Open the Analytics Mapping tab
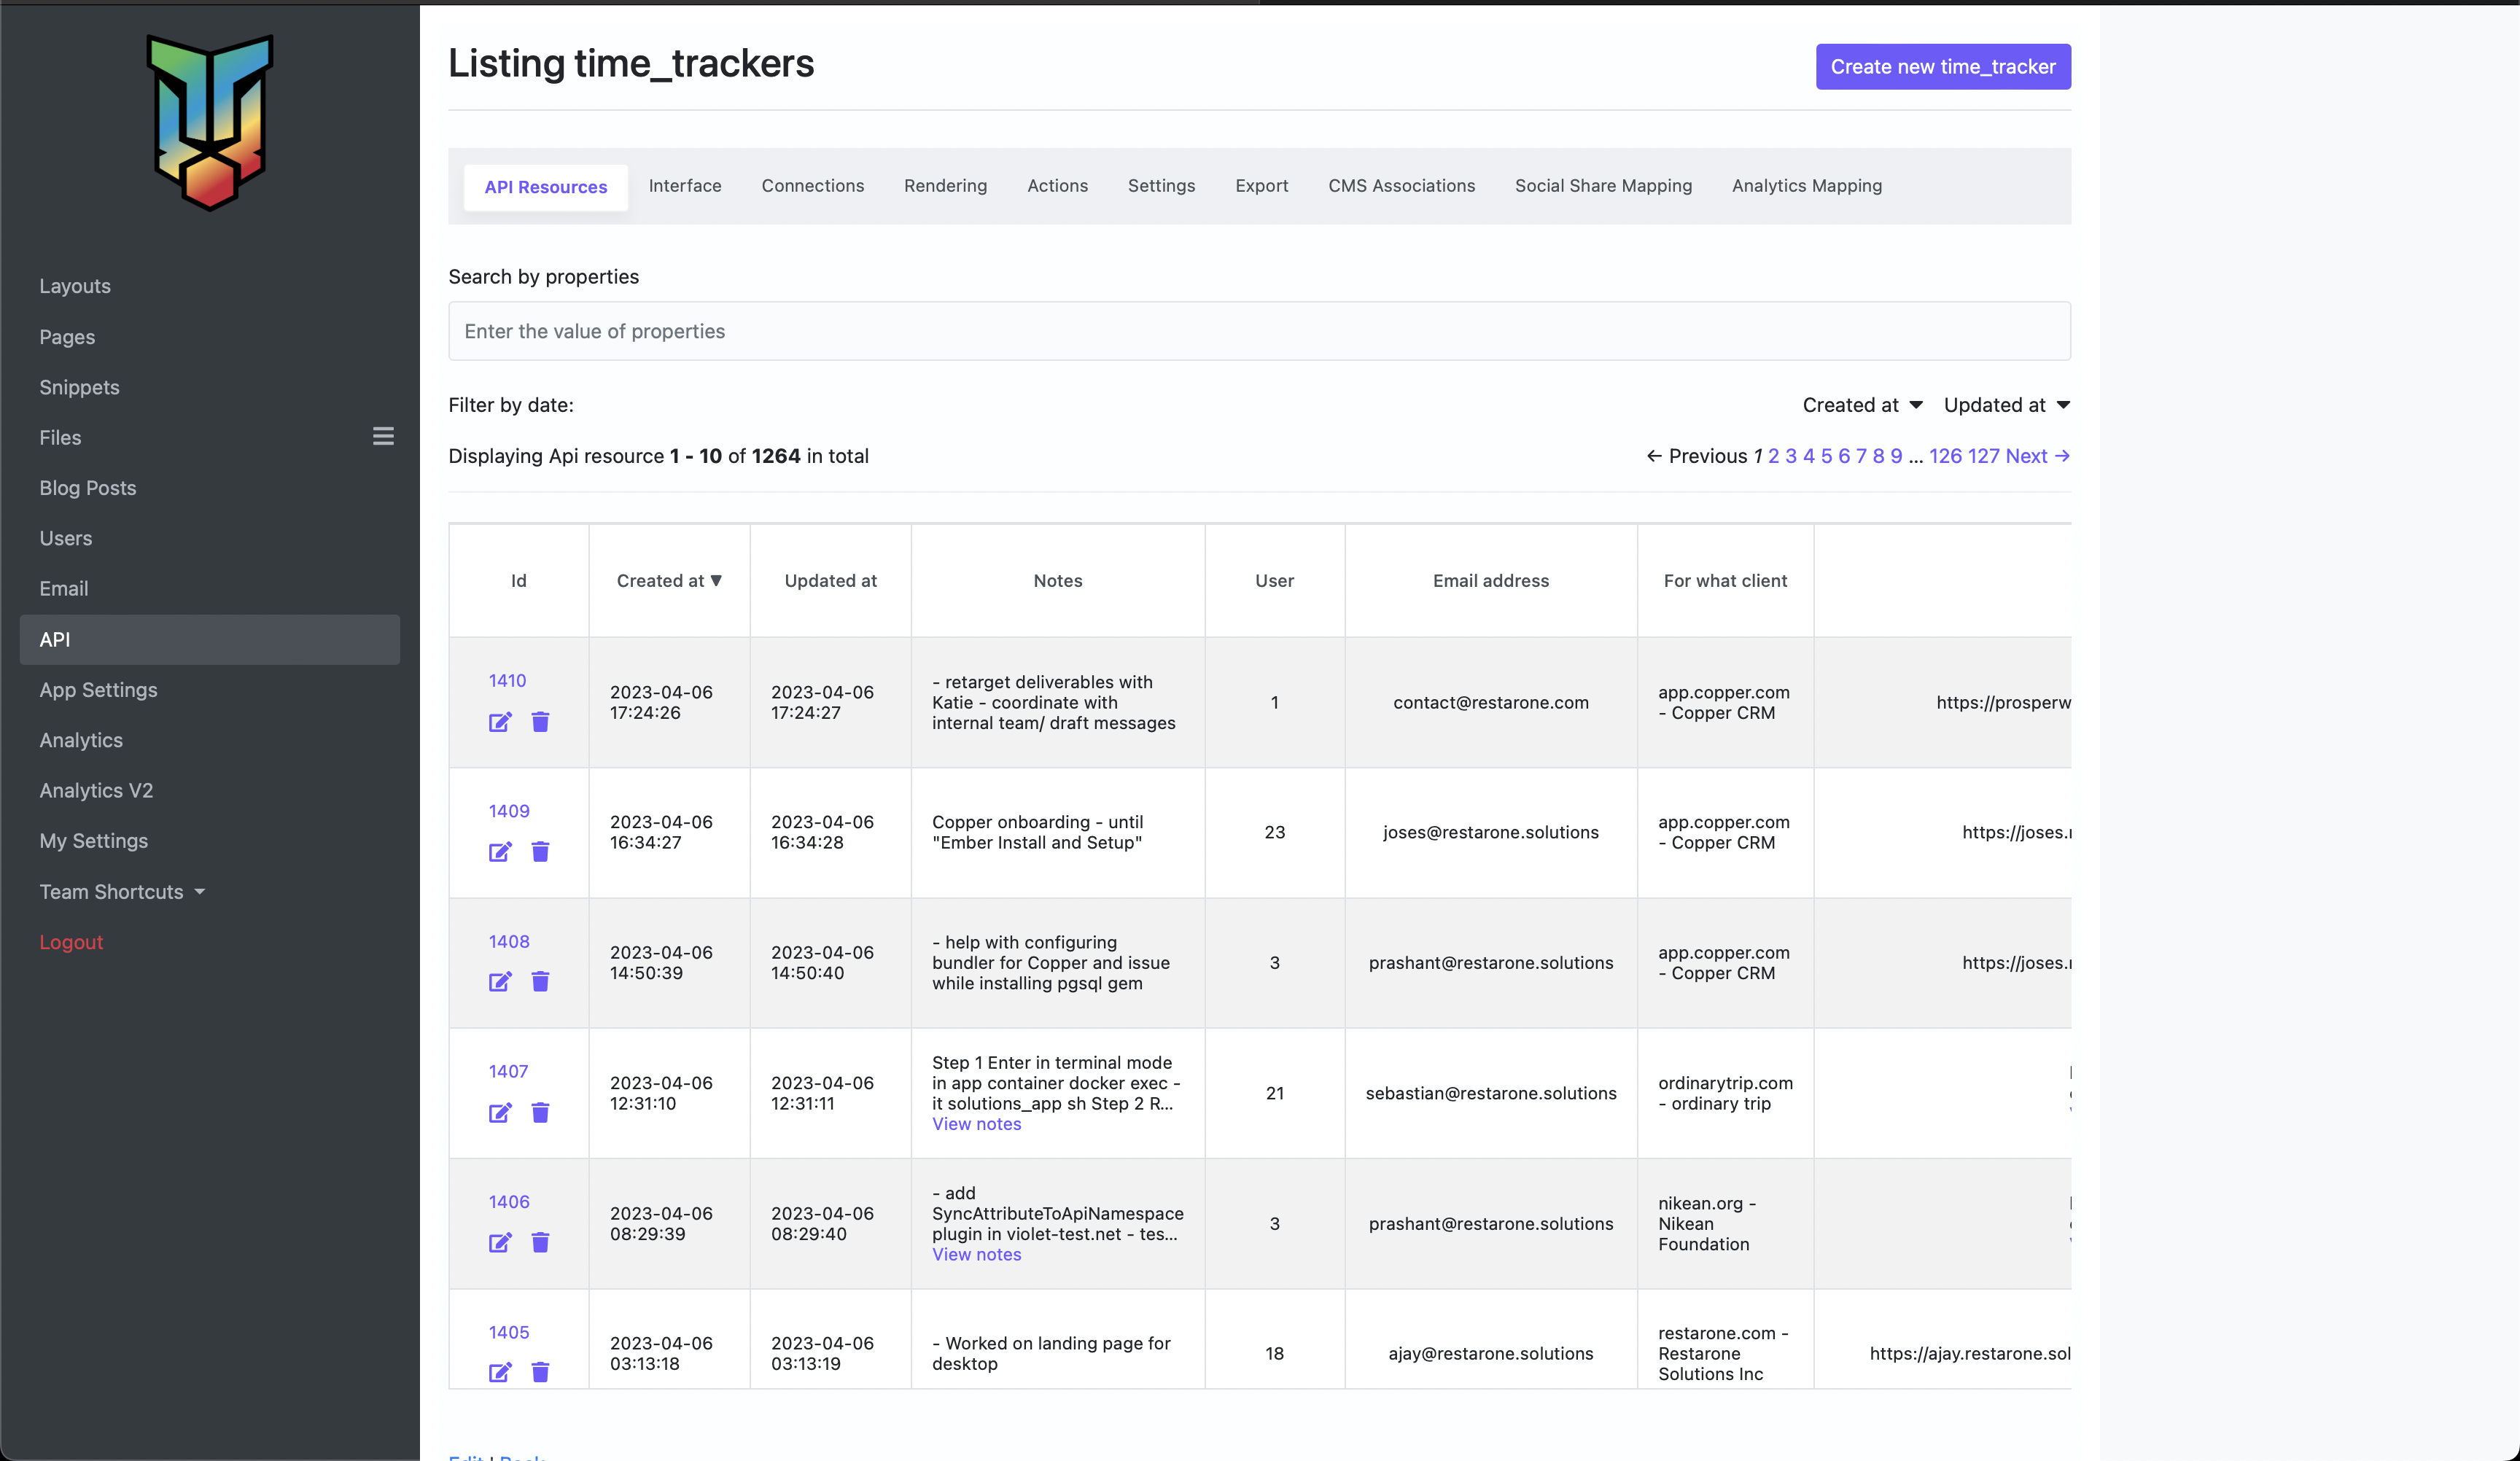 point(1806,186)
